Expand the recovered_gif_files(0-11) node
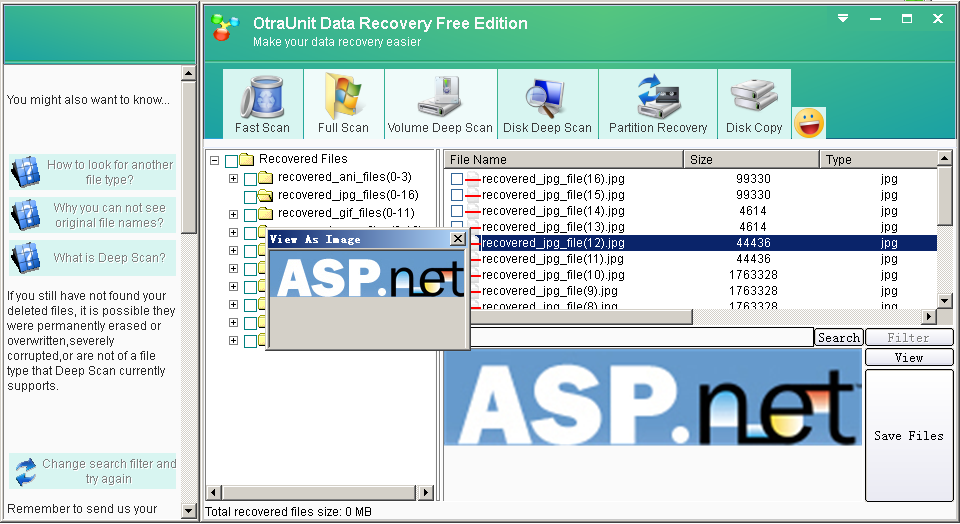The height and width of the screenshot is (524, 960). pyautogui.click(x=233, y=214)
